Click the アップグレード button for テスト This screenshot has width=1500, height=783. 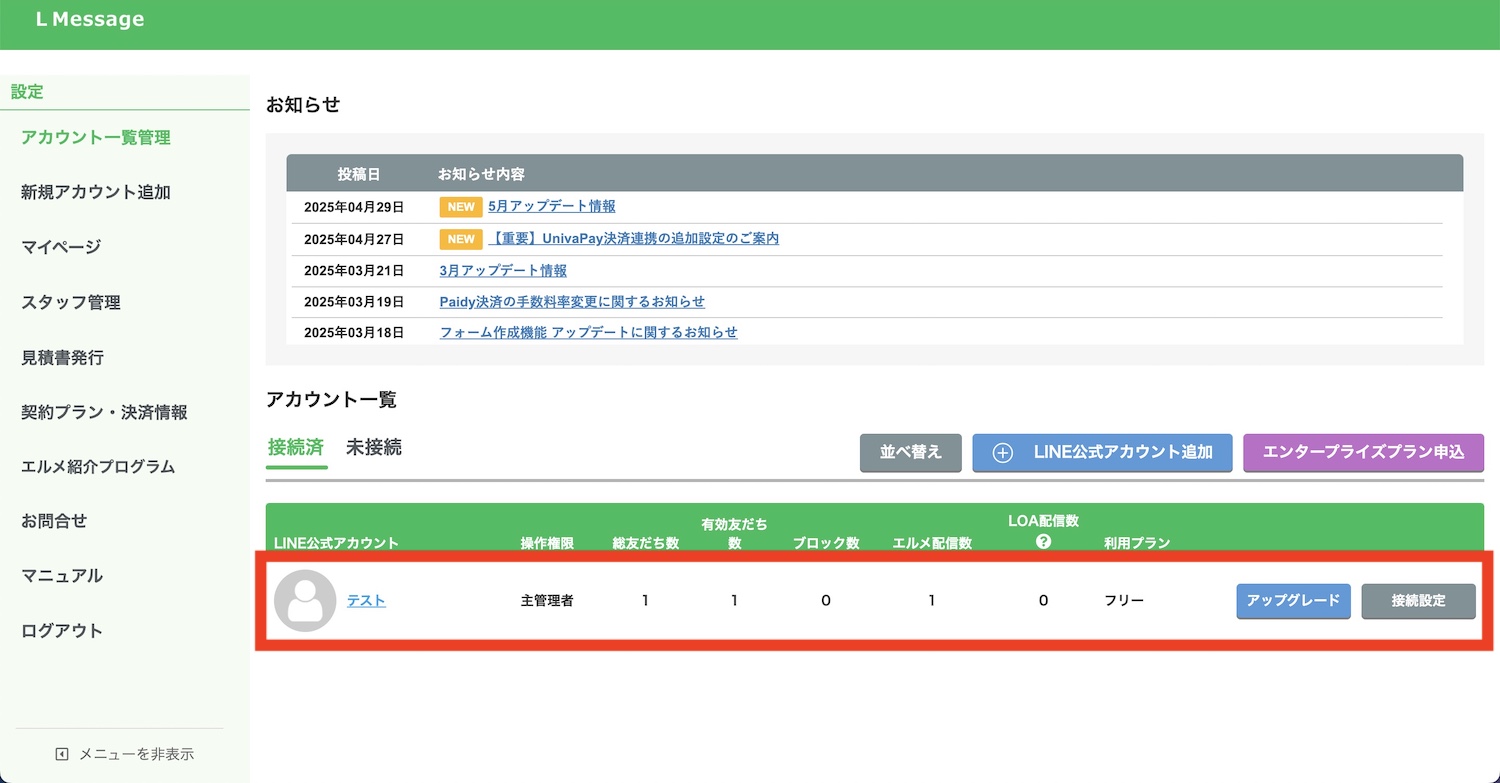(1293, 601)
